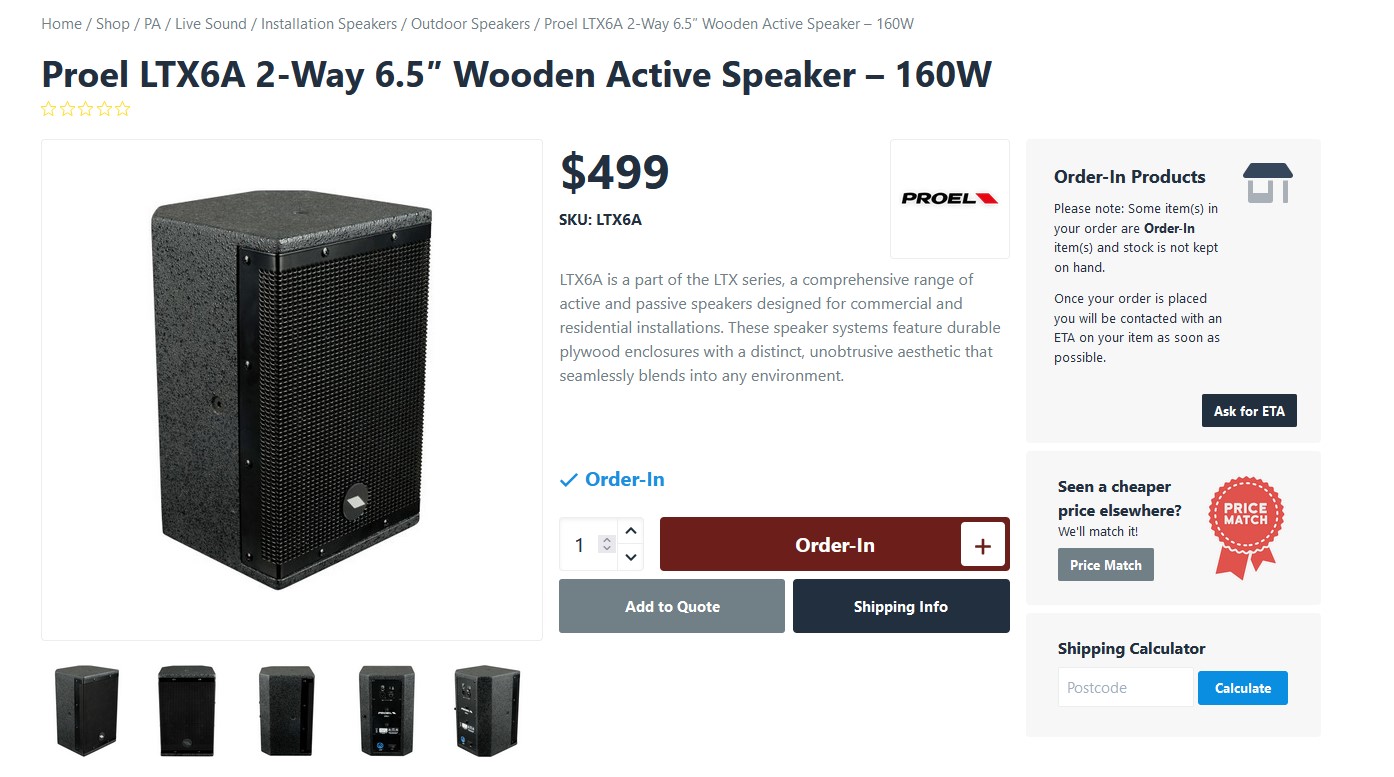The height and width of the screenshot is (777, 1394).
Task: Open the Outdoor Speakers breadcrumb
Action: 470,24
